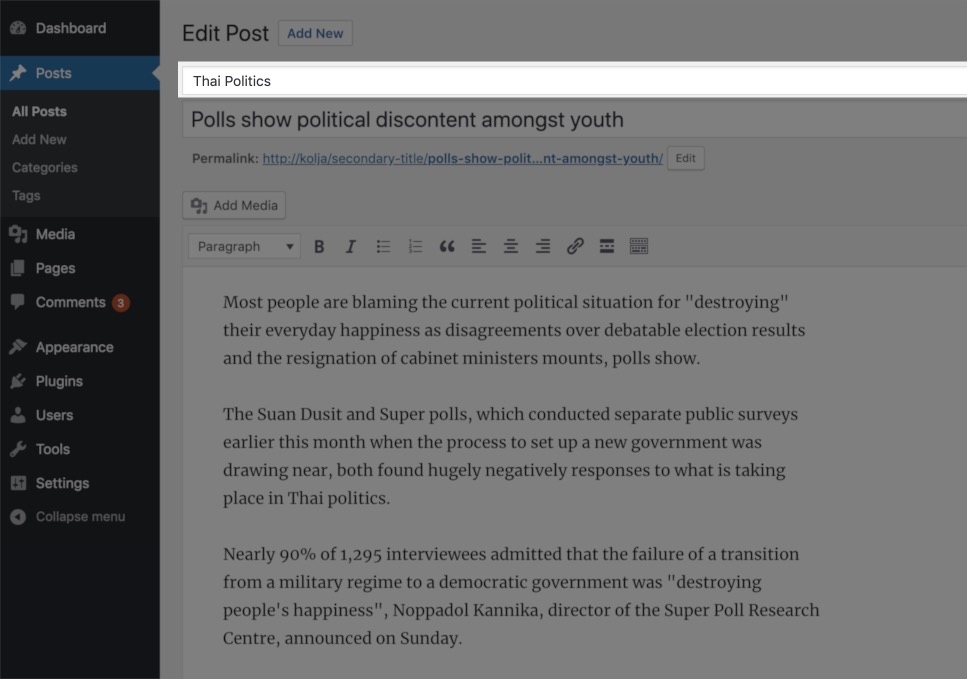
Task: Align text to the right
Action: [543, 247]
